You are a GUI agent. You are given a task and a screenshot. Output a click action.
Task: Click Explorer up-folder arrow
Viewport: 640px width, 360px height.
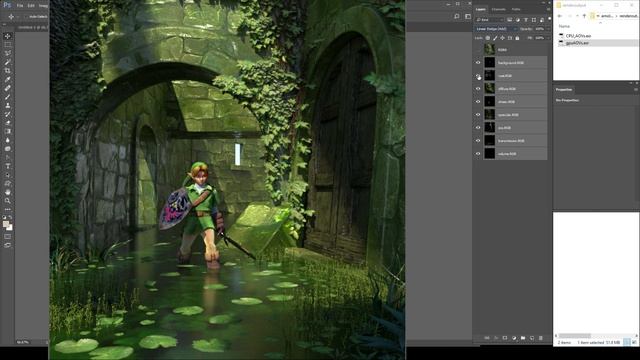click(584, 16)
